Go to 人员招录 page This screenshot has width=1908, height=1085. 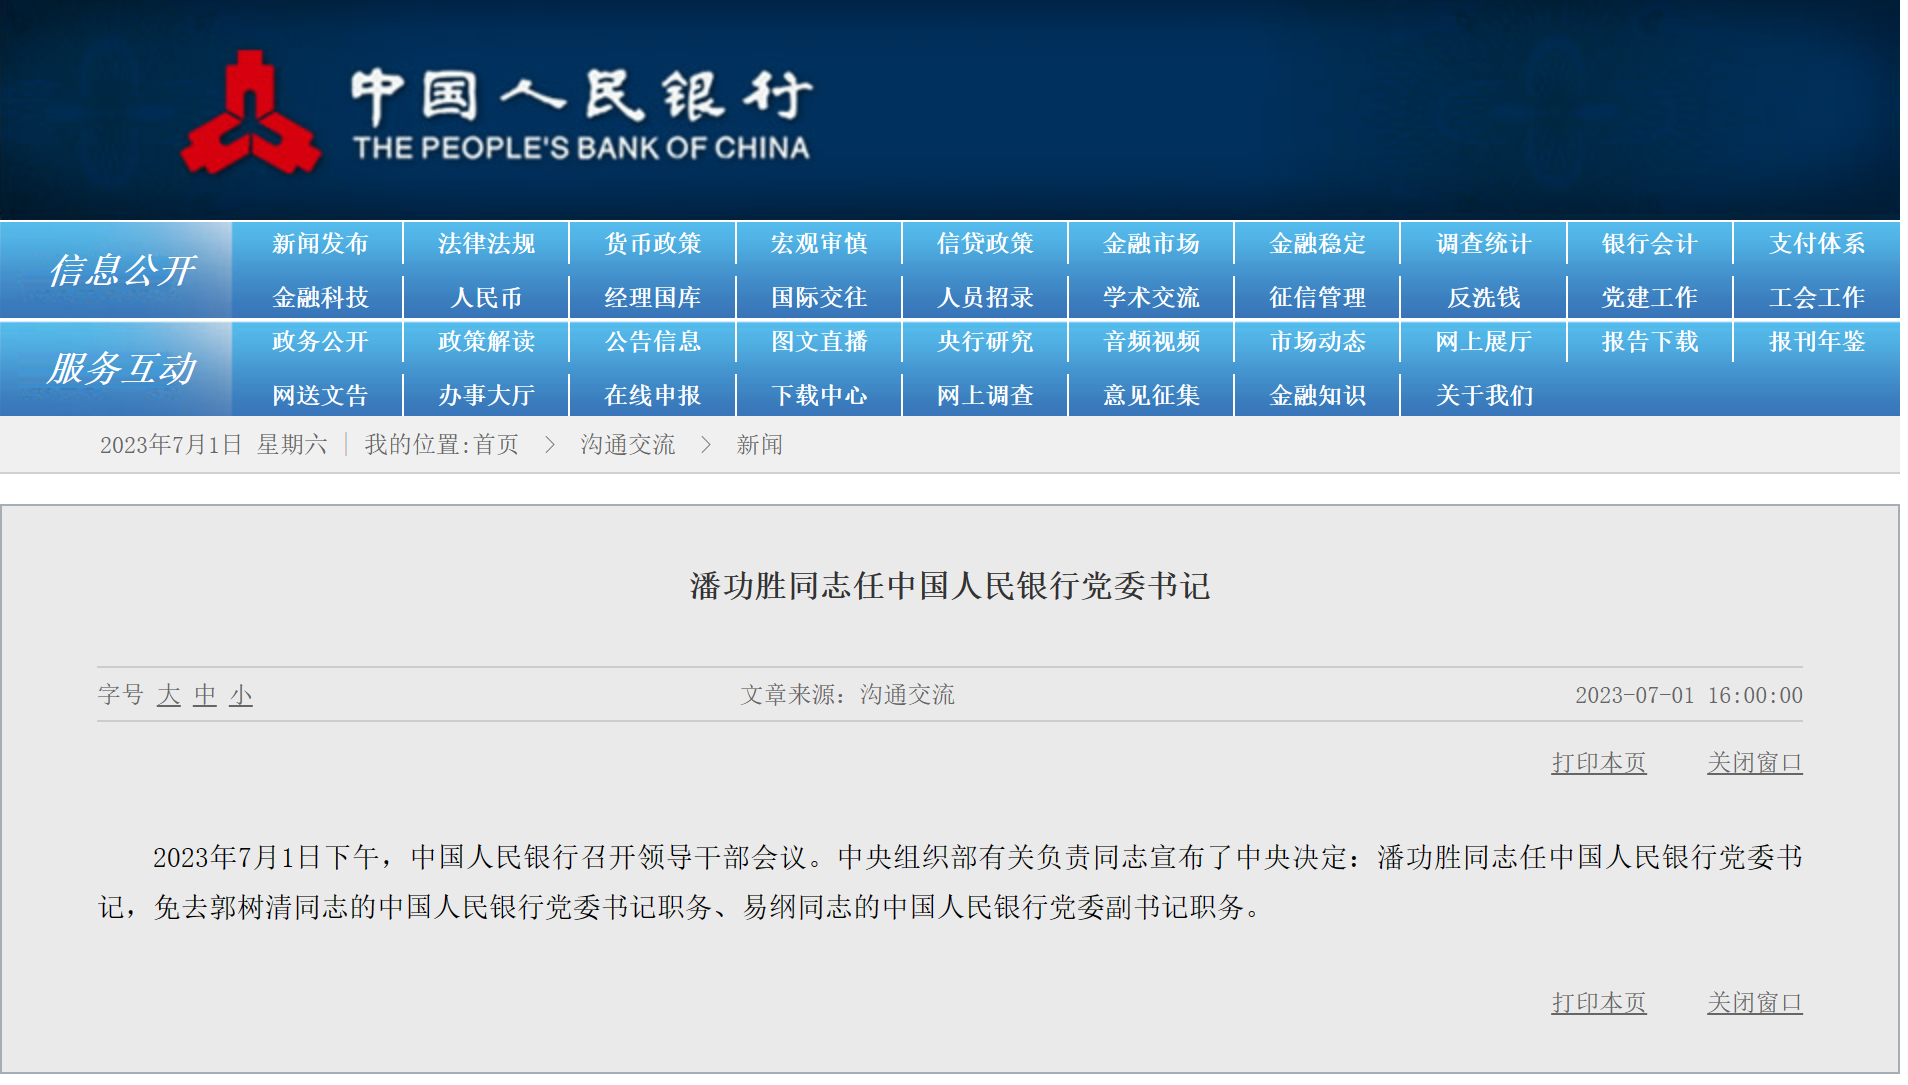coord(985,298)
